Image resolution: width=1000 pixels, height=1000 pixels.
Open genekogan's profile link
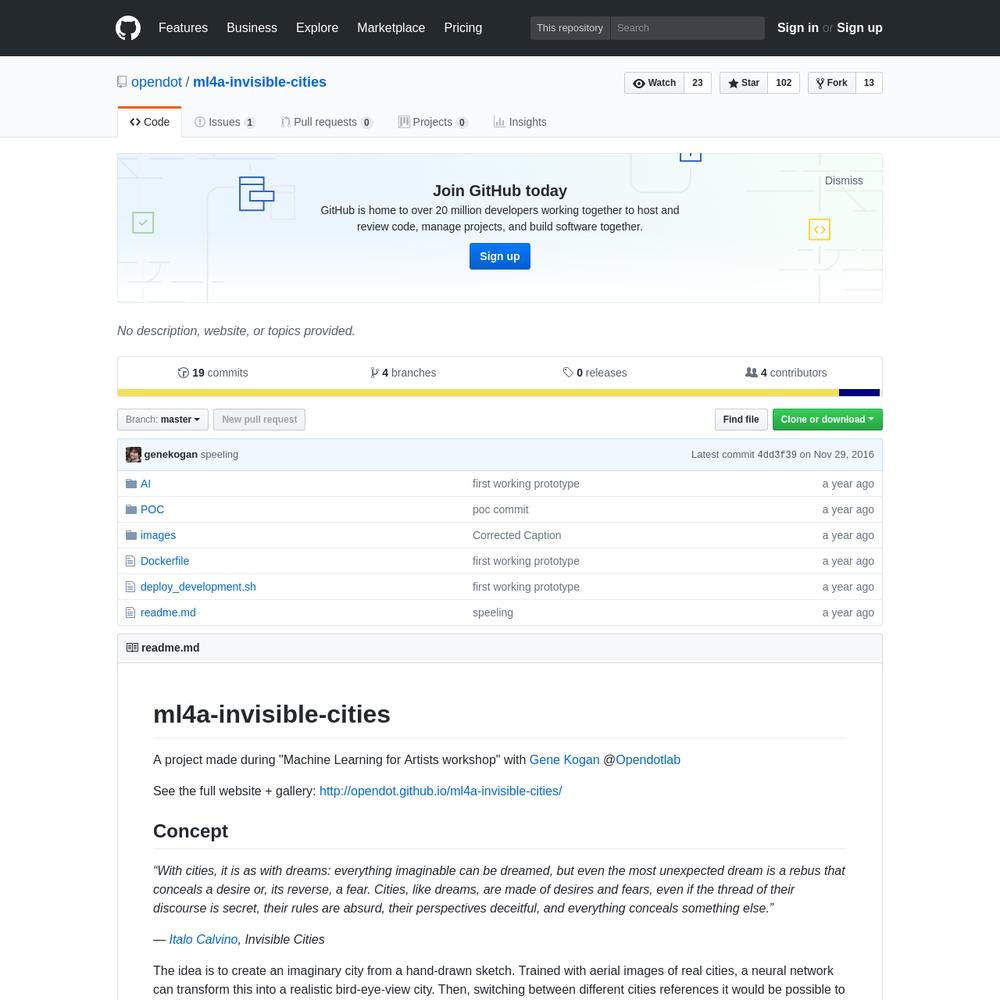pyautogui.click(x=171, y=455)
